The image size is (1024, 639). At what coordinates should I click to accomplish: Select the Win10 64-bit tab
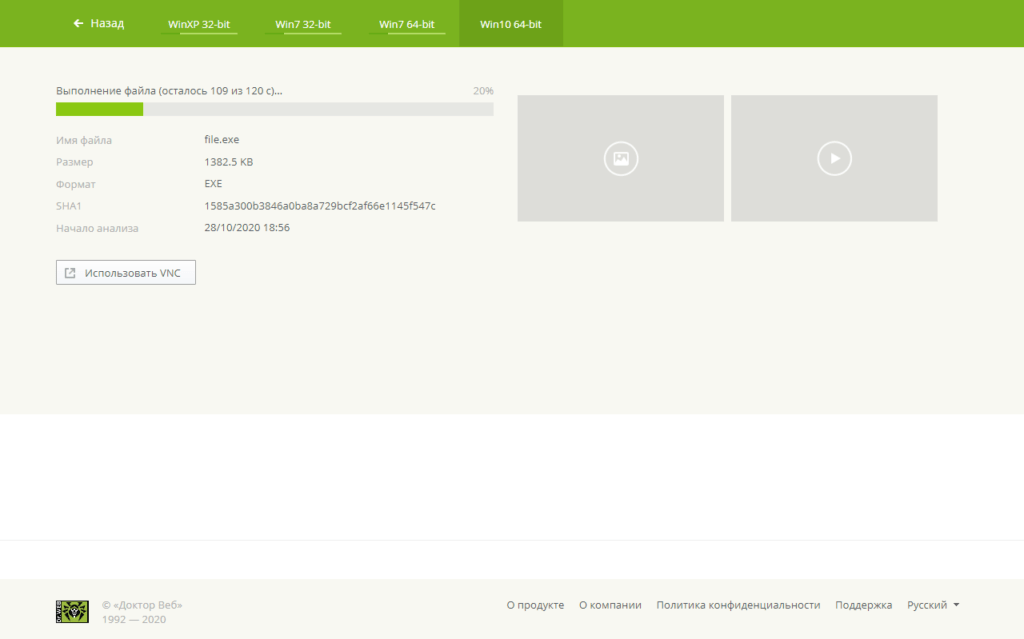511,24
